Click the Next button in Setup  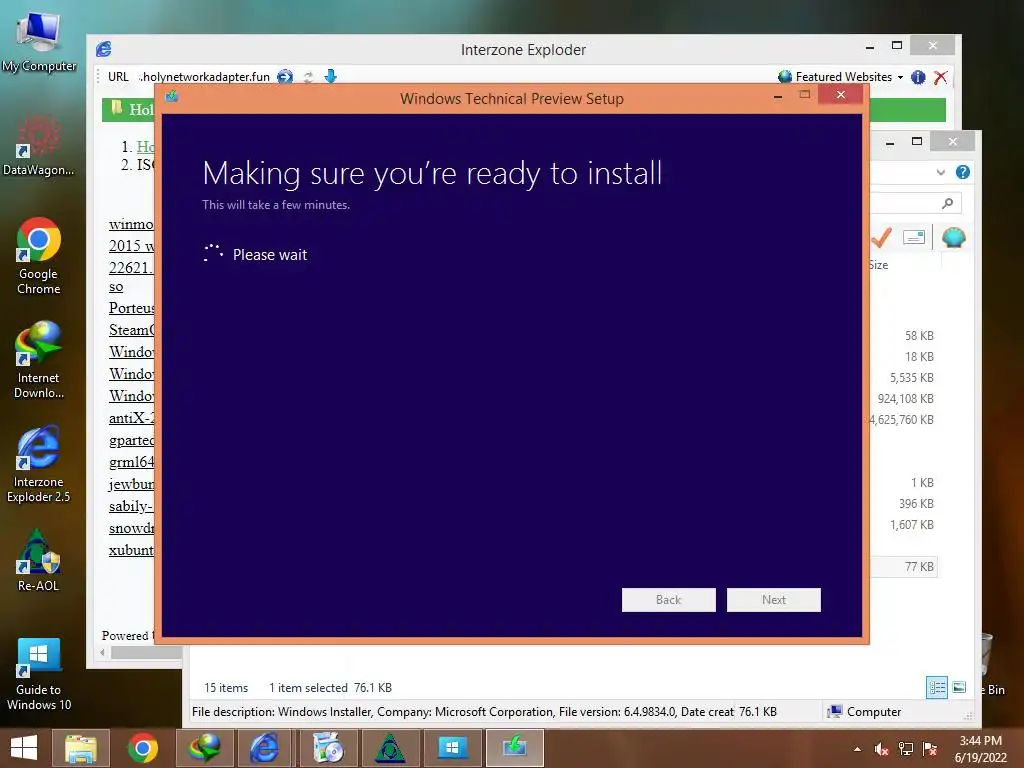[773, 600]
